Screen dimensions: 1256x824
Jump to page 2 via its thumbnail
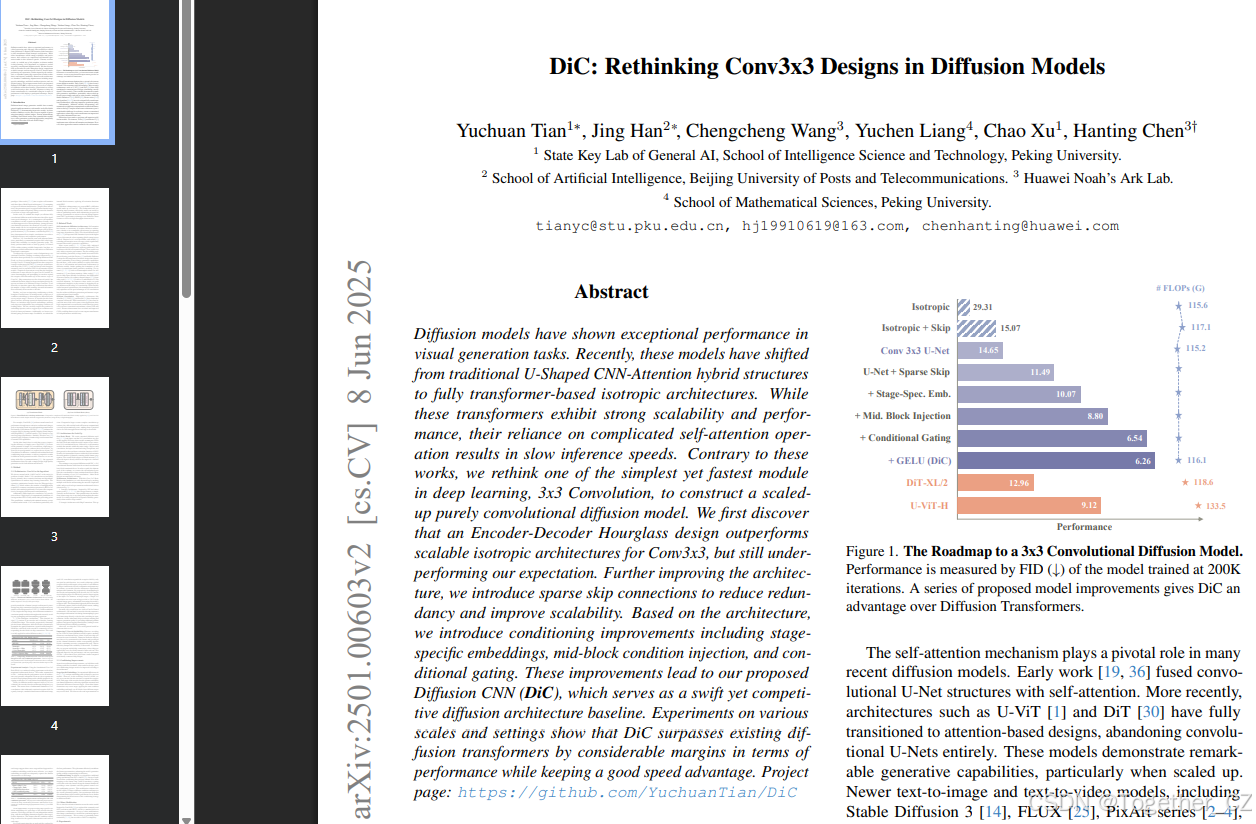tap(56, 258)
